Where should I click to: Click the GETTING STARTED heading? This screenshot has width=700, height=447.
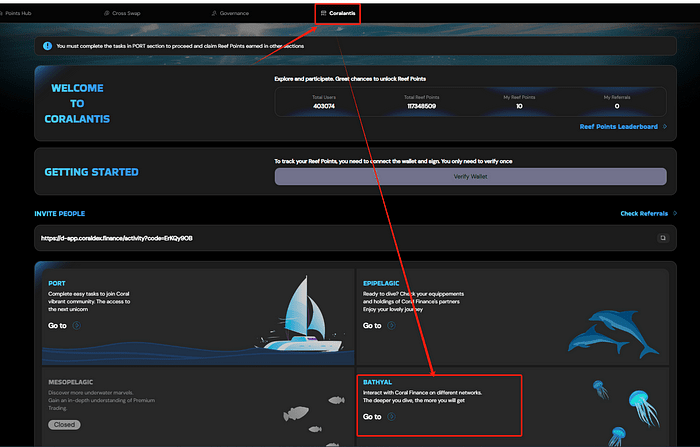[92, 172]
